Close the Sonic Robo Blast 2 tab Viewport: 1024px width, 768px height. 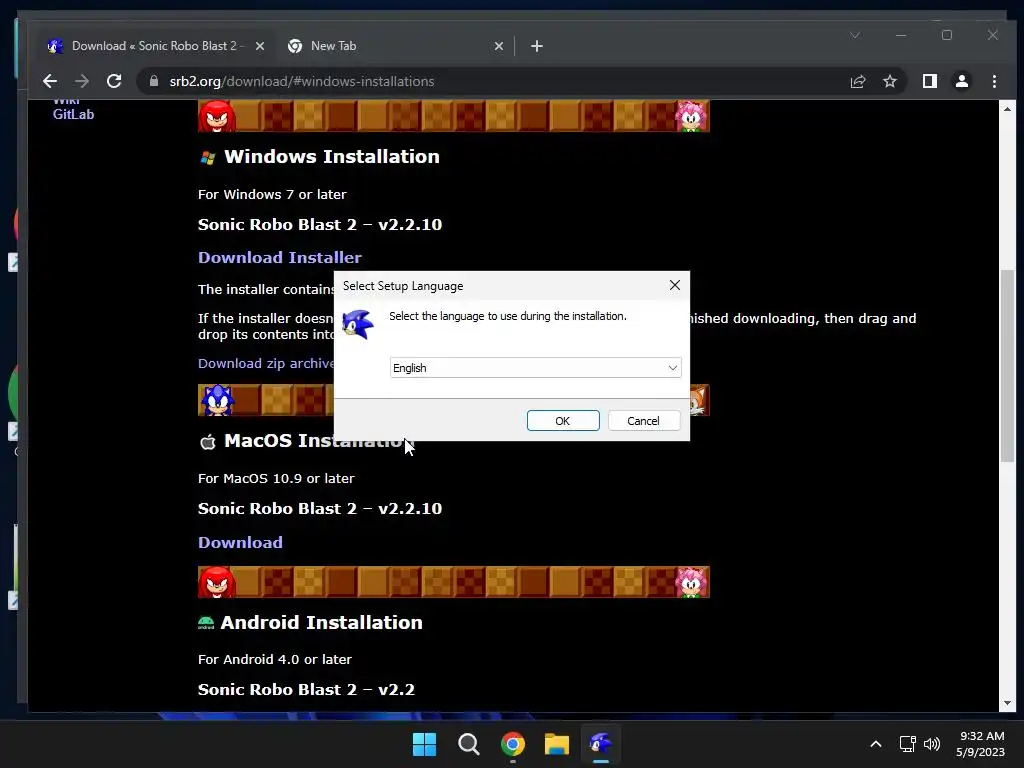point(259,46)
